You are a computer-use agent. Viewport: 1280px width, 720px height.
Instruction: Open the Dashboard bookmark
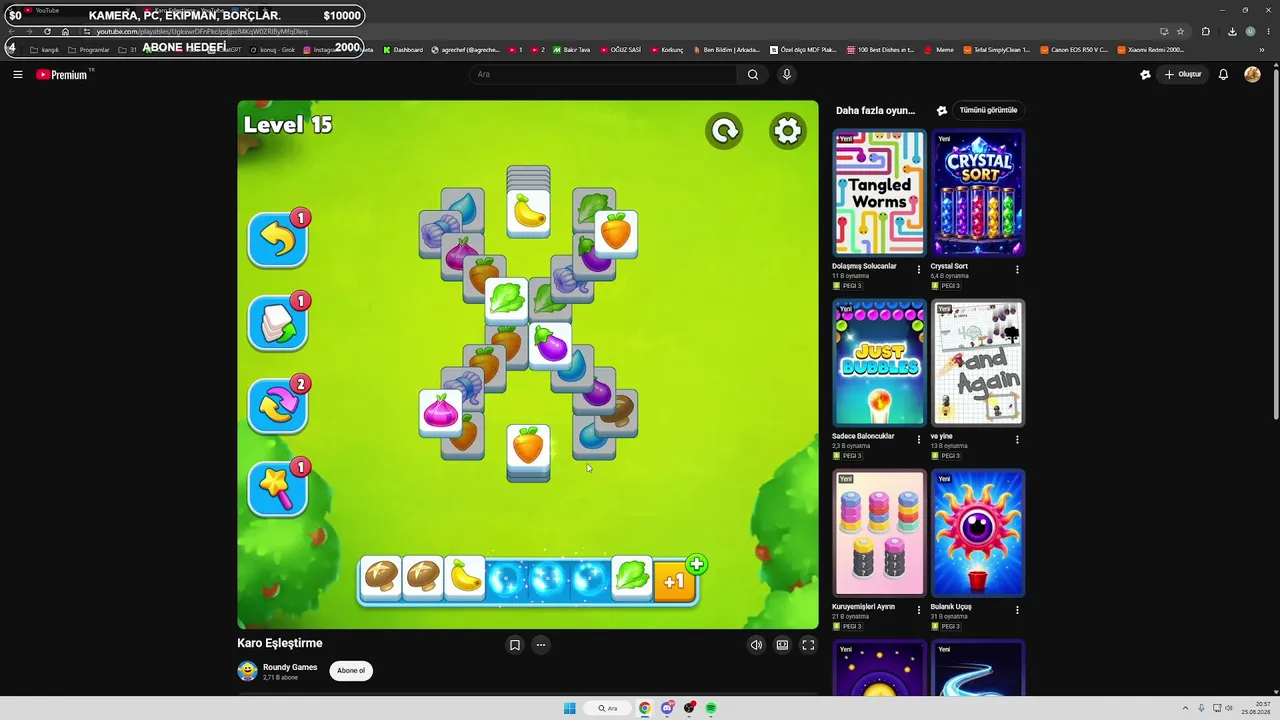pos(403,50)
